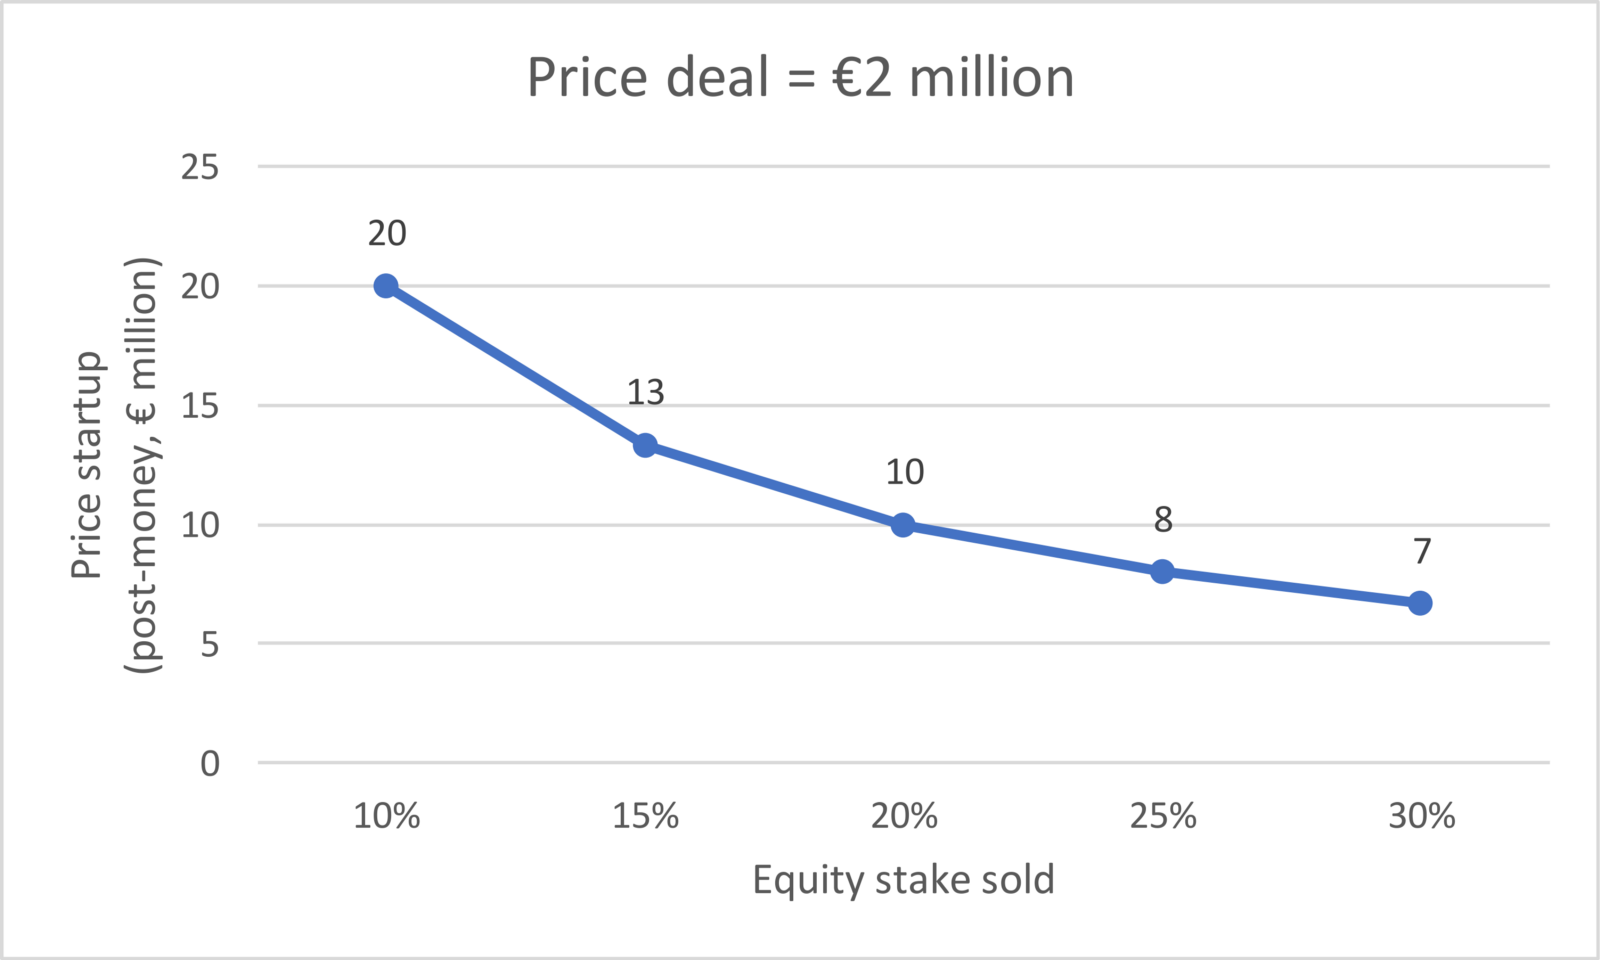Select the "30%" horizontal axis label
The image size is (1600, 960).
point(1421,817)
